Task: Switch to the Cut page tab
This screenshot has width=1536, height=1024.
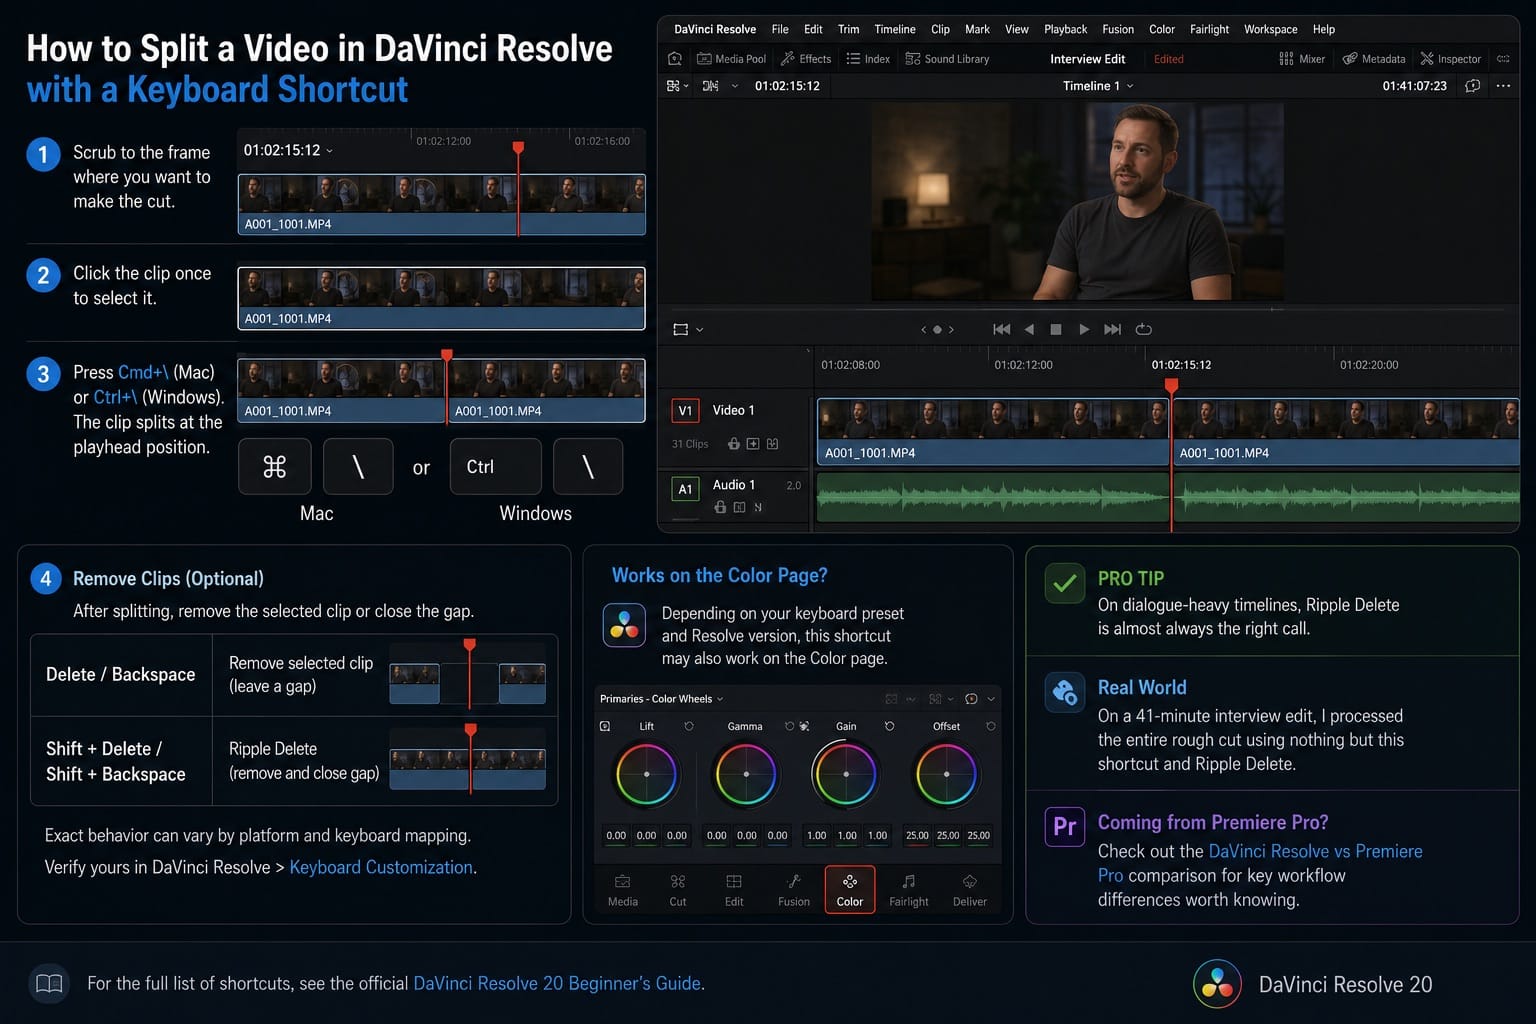Action: click(678, 890)
